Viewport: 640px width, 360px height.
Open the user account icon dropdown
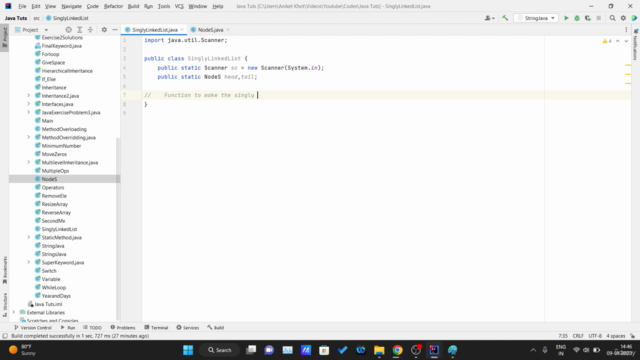point(489,18)
